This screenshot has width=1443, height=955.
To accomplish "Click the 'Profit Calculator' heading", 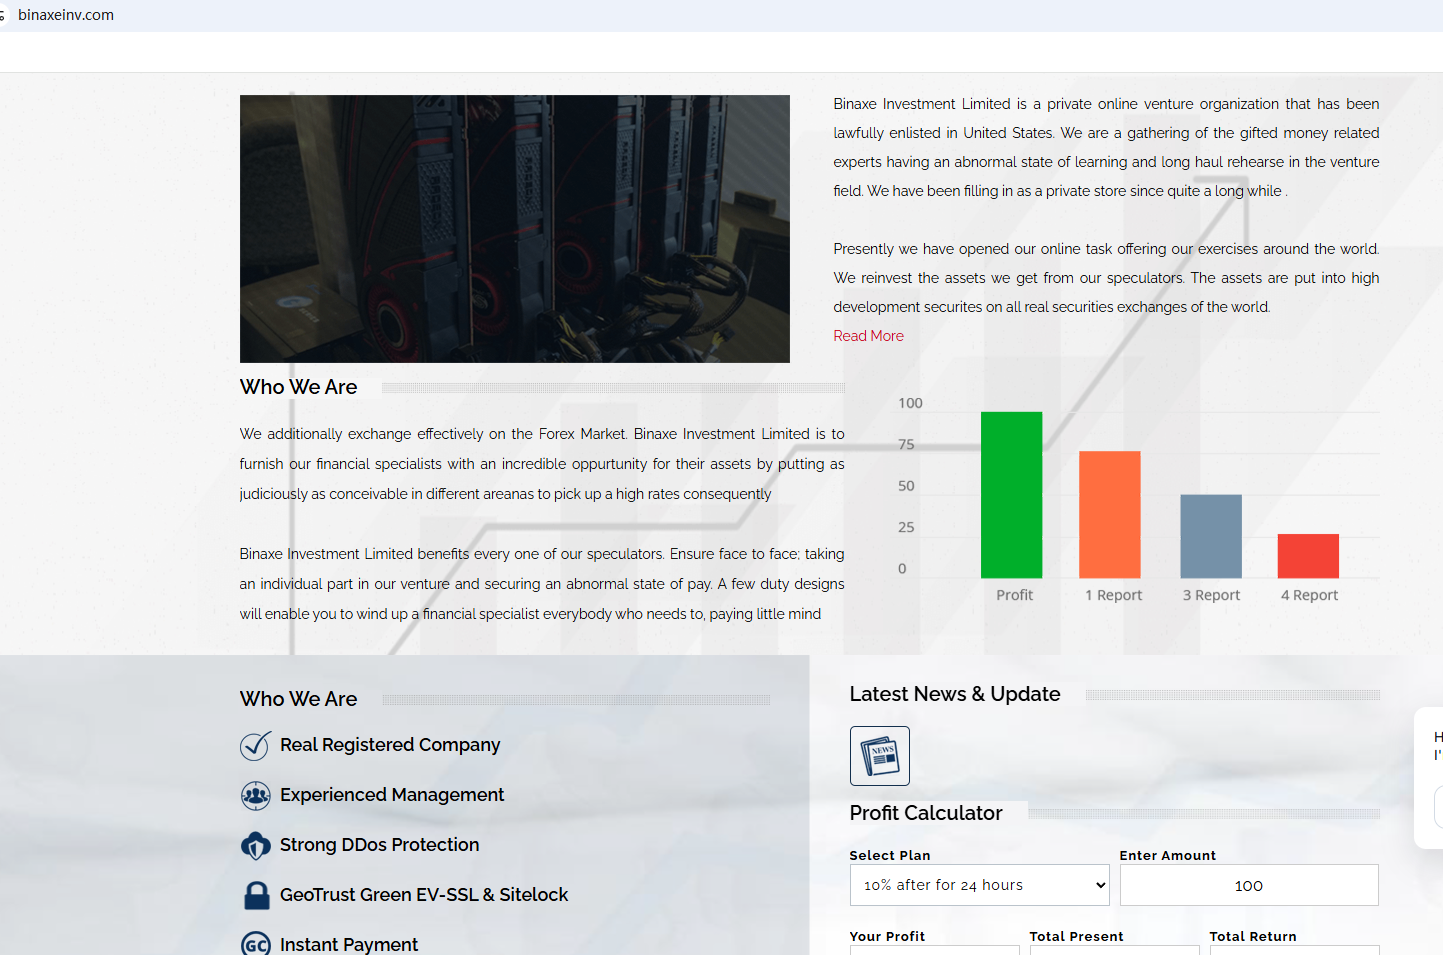I will pos(926,813).
